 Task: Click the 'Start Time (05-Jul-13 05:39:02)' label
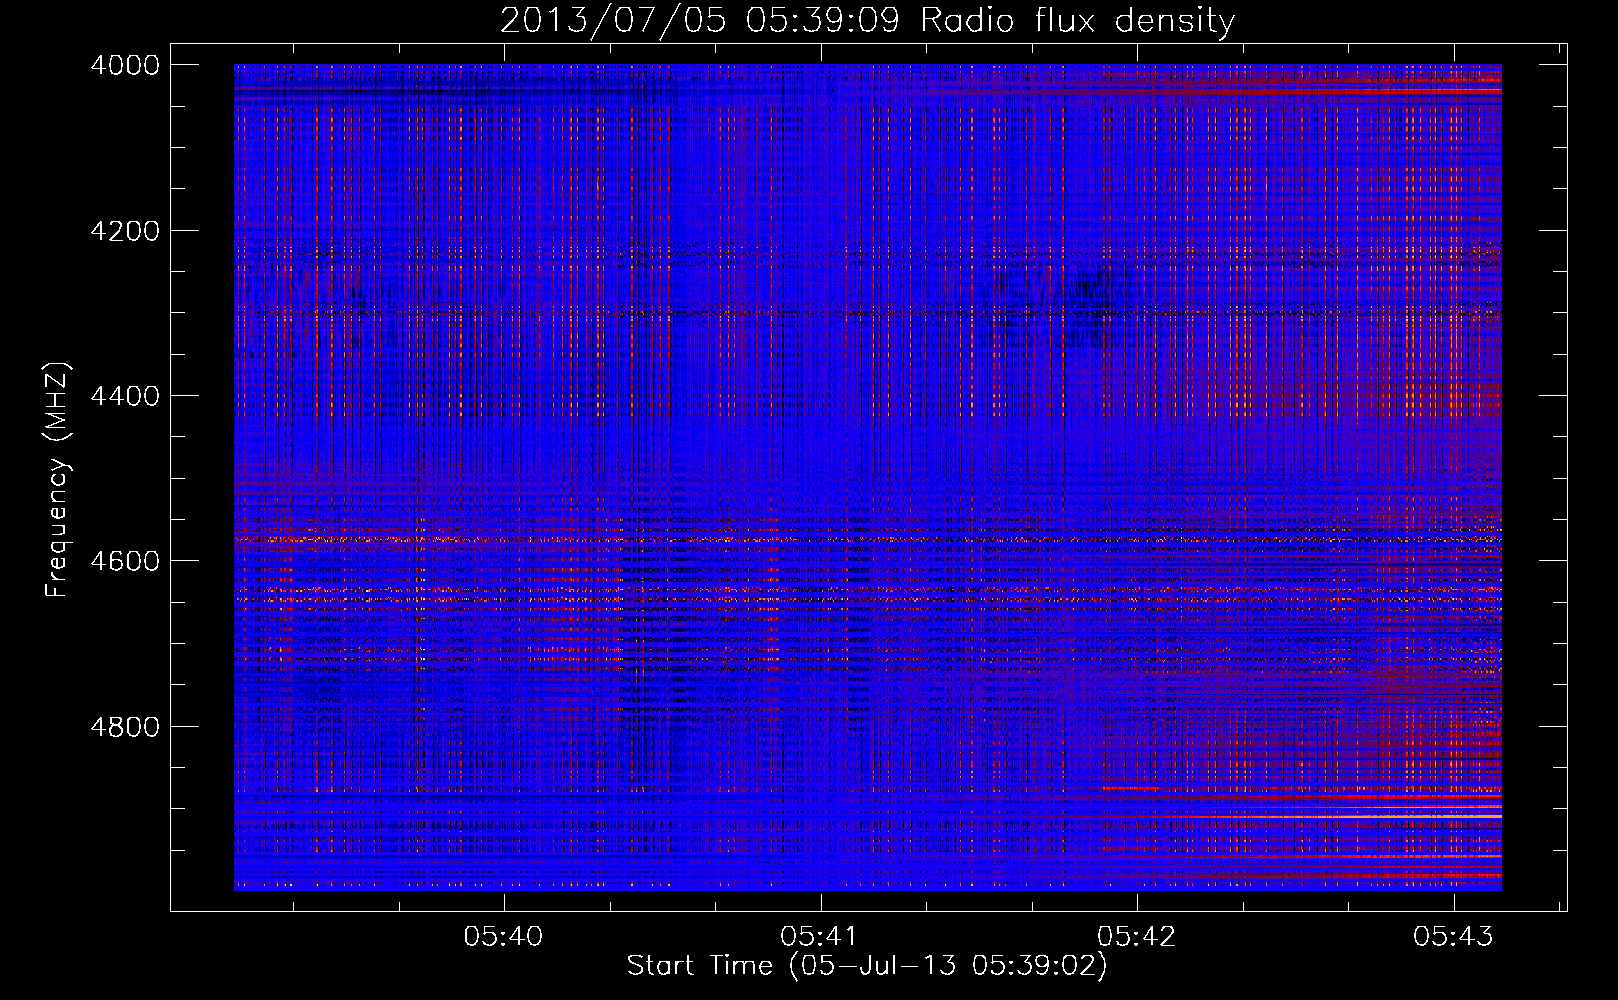(x=867, y=966)
